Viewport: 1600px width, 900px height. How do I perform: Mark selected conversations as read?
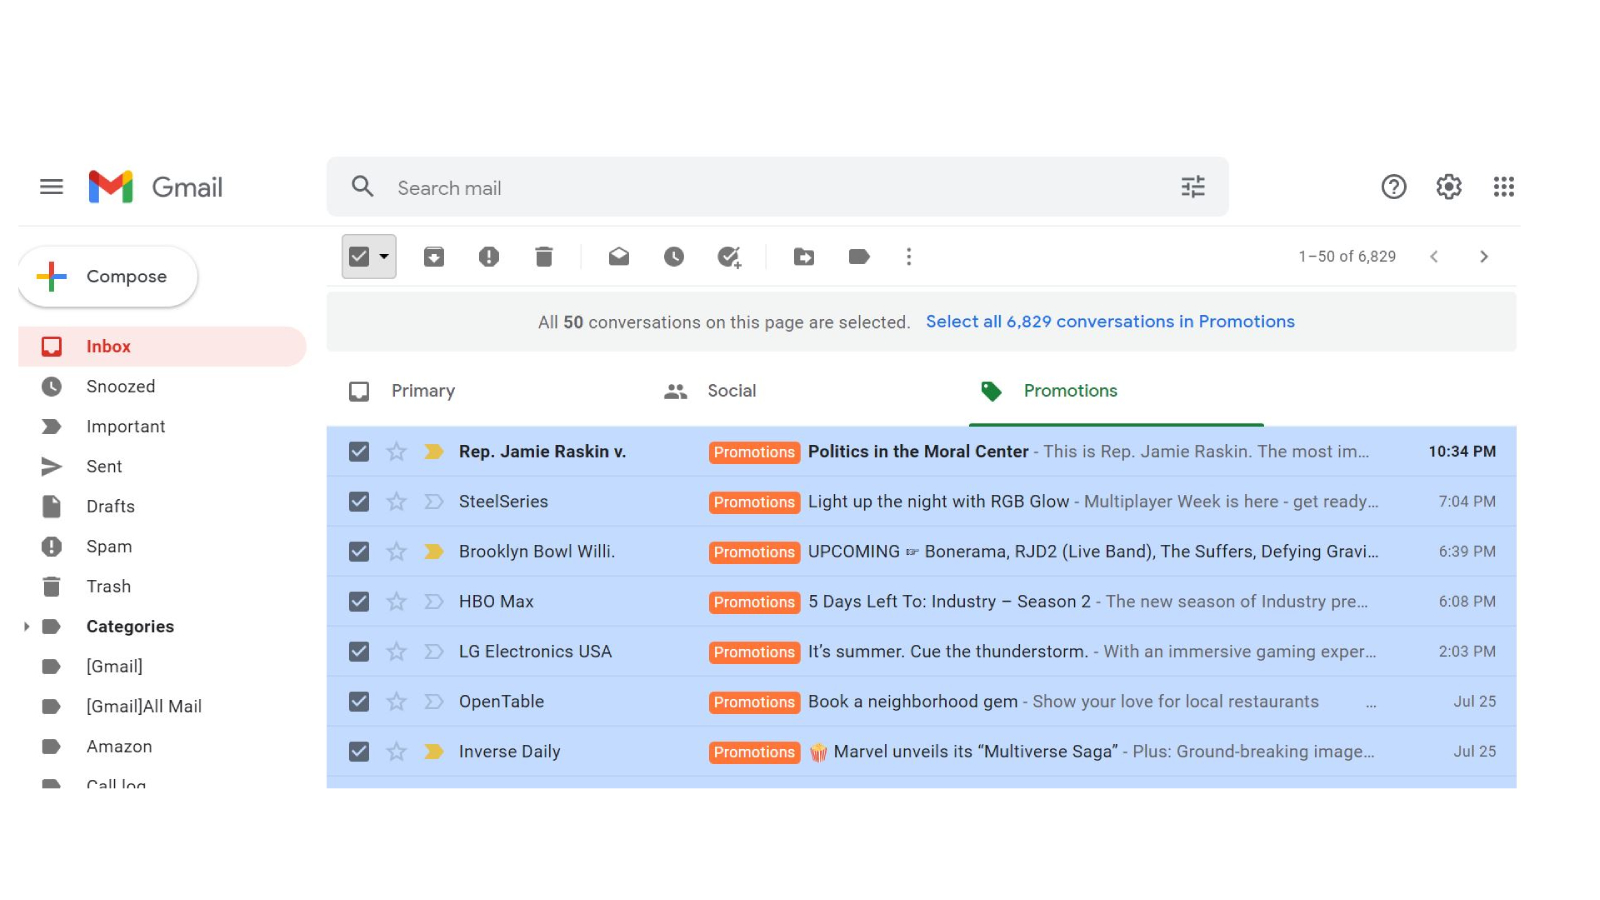[619, 257]
